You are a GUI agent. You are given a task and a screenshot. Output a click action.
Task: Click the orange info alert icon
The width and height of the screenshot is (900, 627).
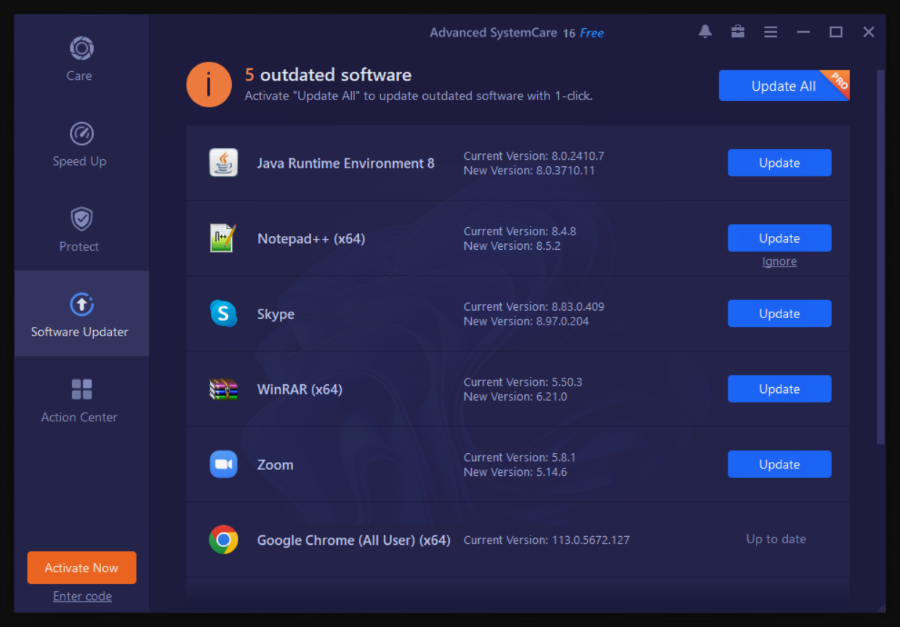pyautogui.click(x=209, y=84)
